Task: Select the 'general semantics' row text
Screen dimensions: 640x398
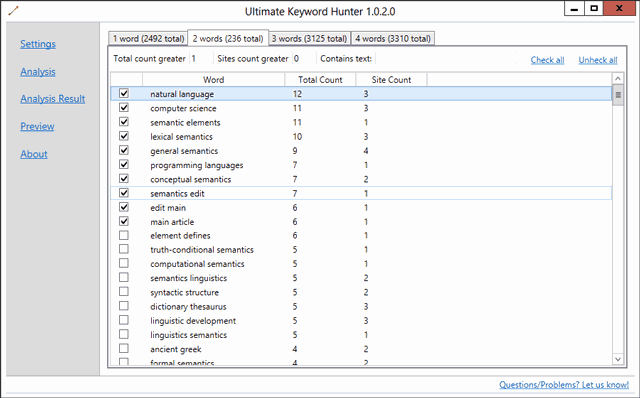Action: tap(184, 151)
